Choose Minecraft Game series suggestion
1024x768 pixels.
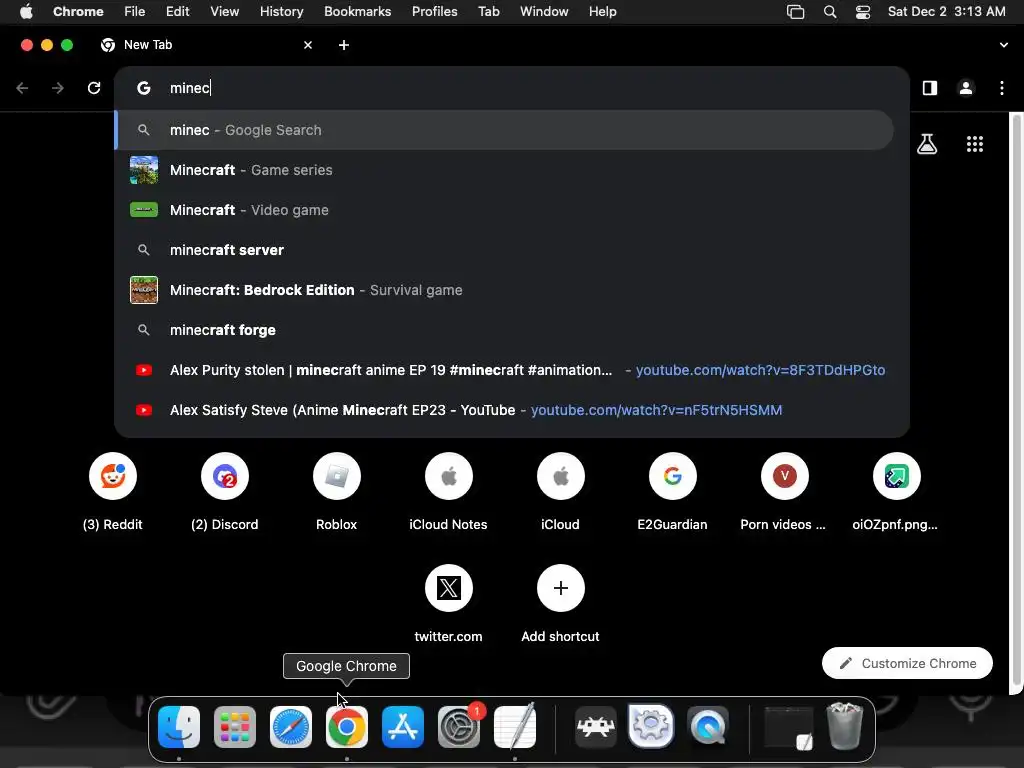[x=504, y=170]
